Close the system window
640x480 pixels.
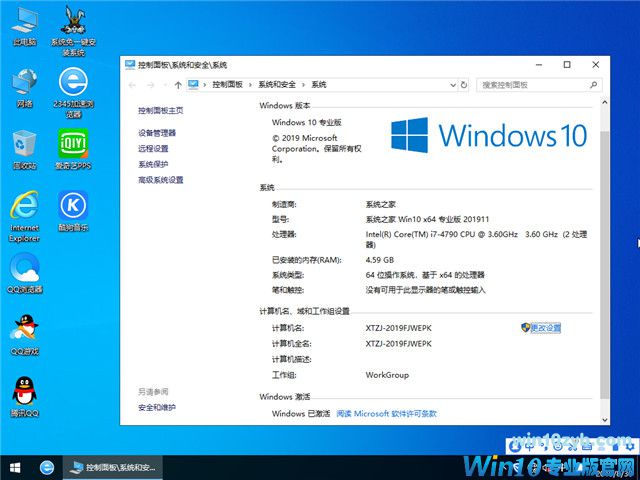coord(596,64)
